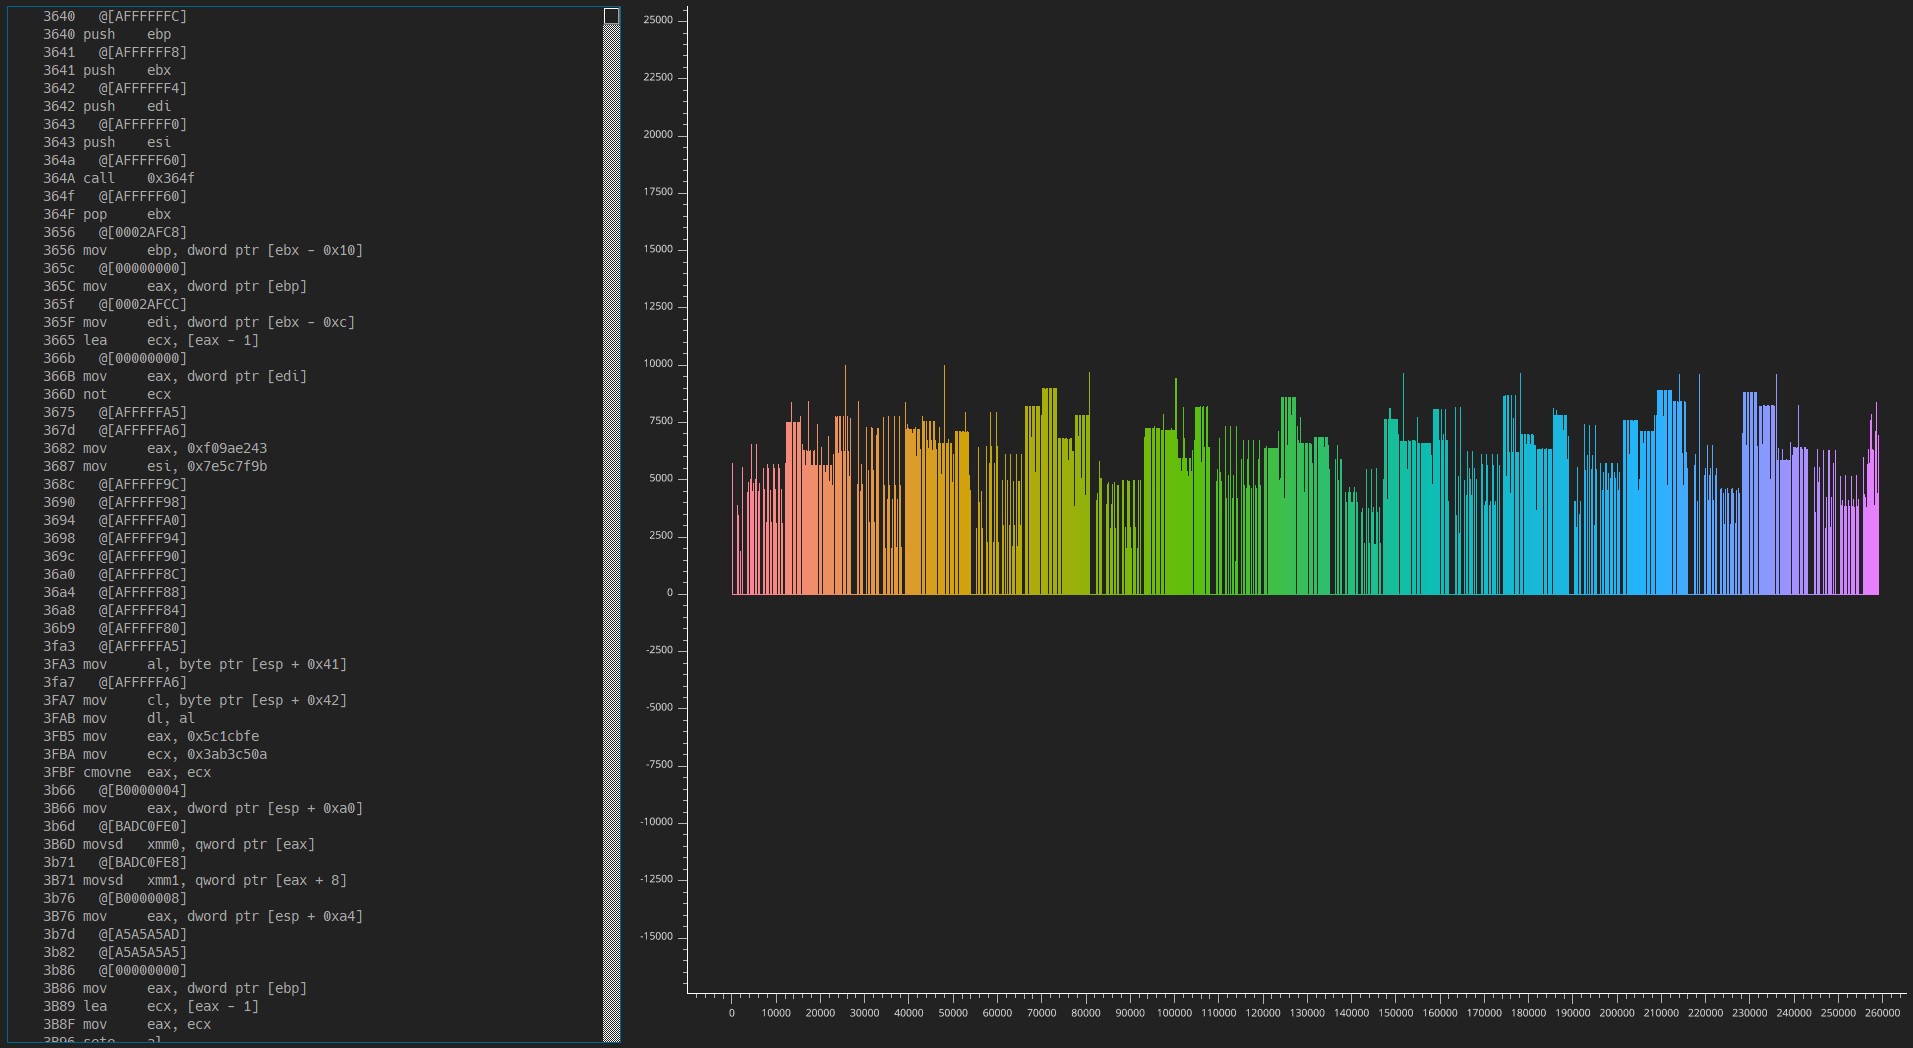Click the -15000 label on the vertical axis

[x=657, y=937]
